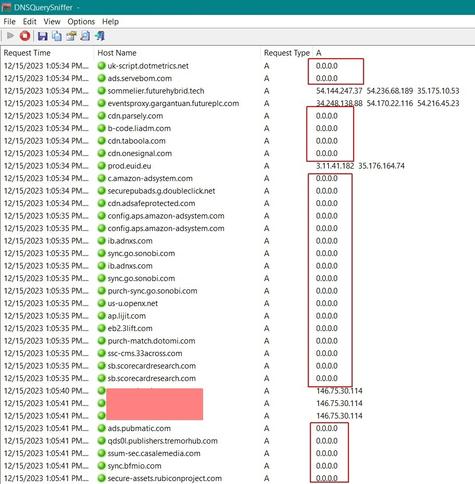Click green icon in the 1:05:40 PM row
Viewport: 475px width, 484px height.
click(101, 391)
